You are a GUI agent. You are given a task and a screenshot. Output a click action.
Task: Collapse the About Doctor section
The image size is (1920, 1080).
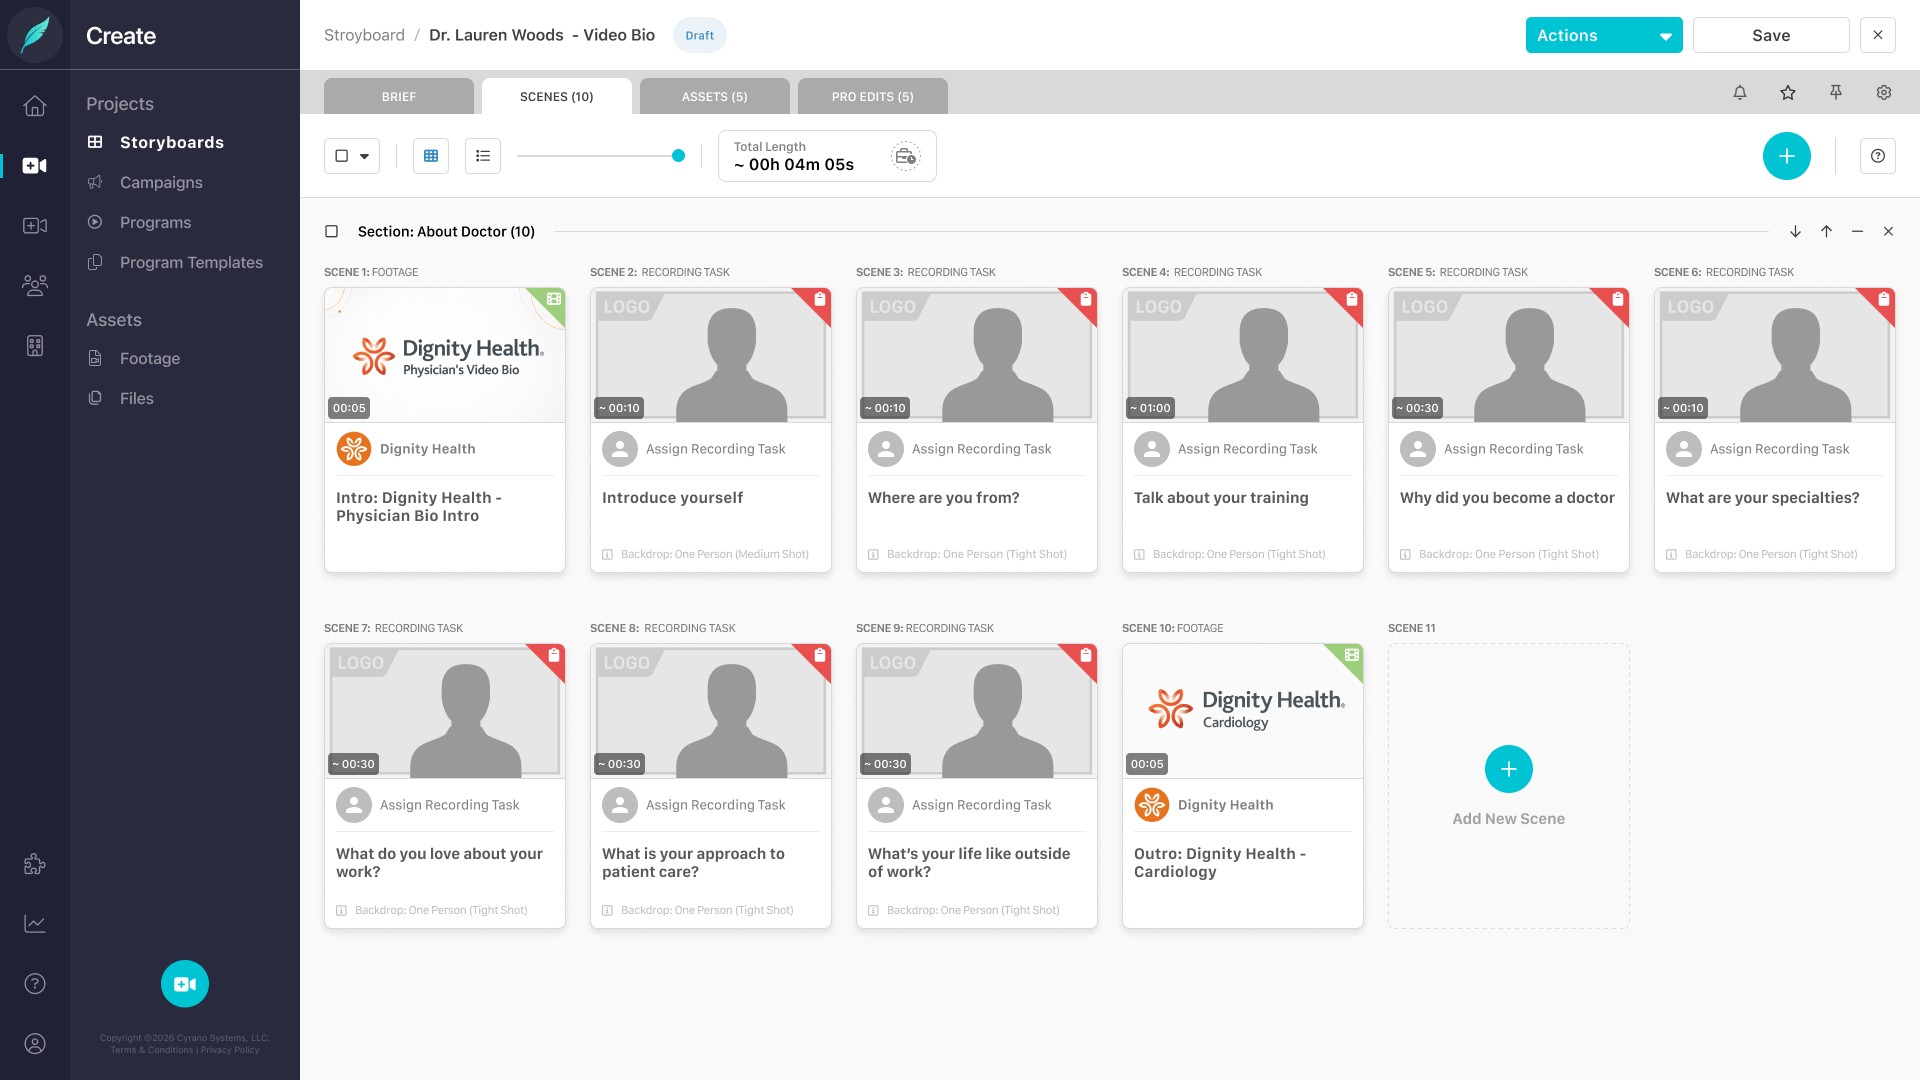coord(1858,232)
